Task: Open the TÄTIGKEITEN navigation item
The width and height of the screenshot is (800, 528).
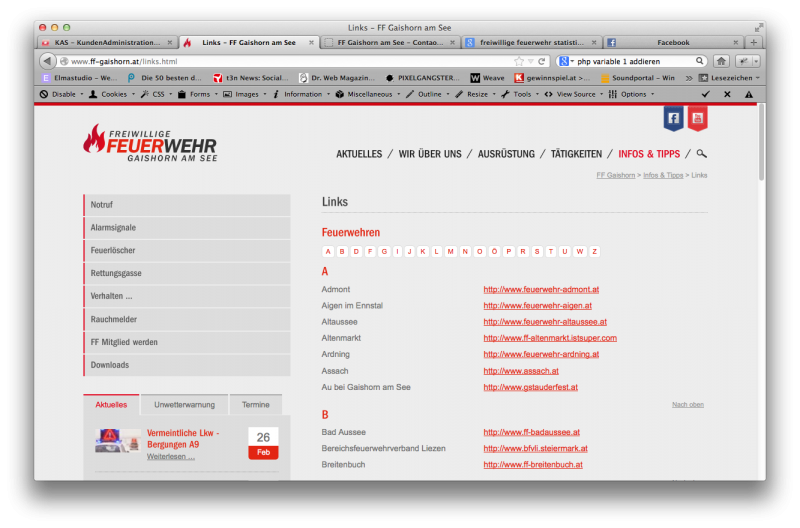Action: click(576, 154)
